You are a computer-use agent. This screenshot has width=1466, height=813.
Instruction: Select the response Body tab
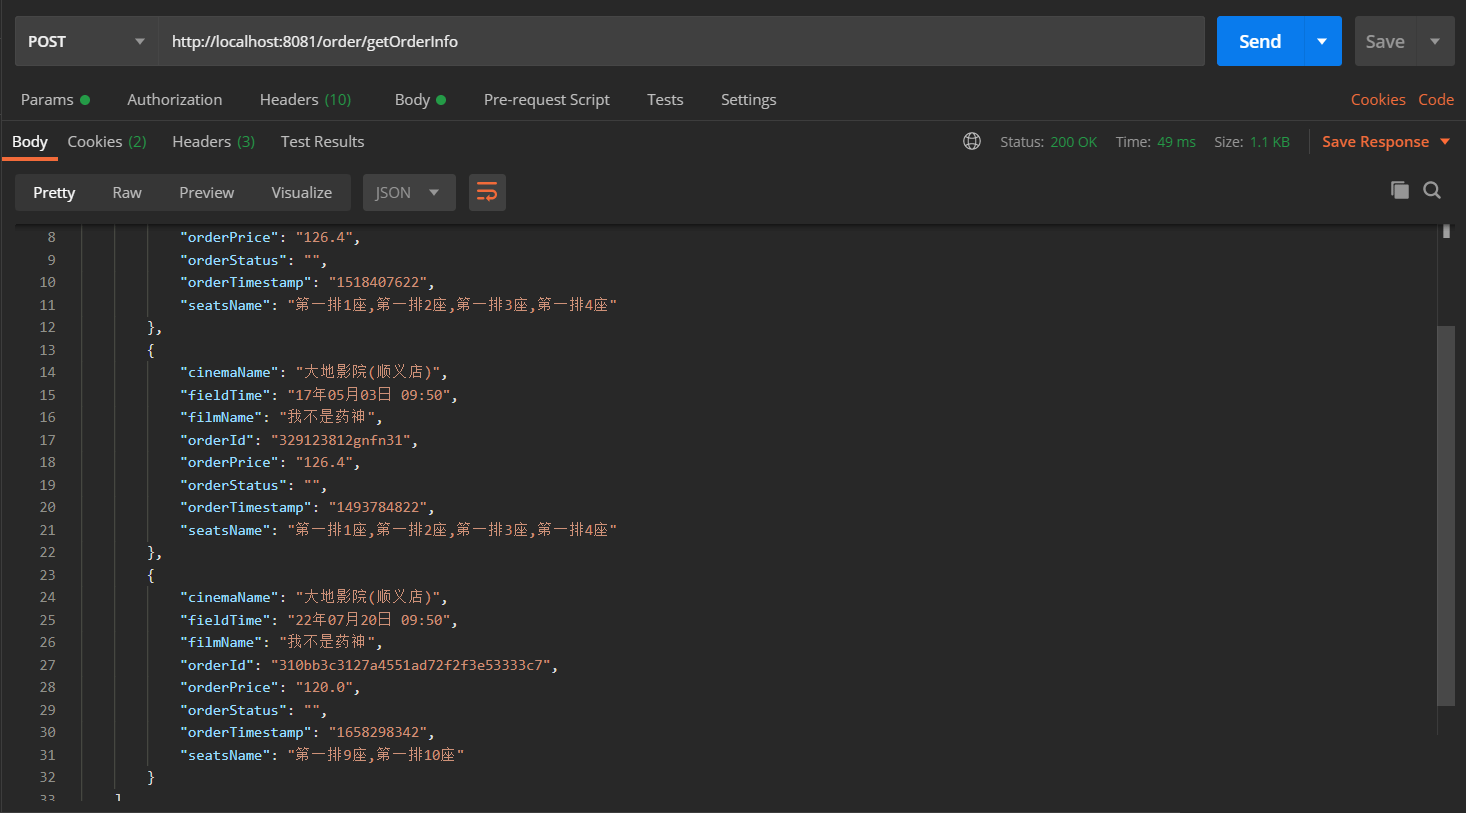click(x=29, y=141)
